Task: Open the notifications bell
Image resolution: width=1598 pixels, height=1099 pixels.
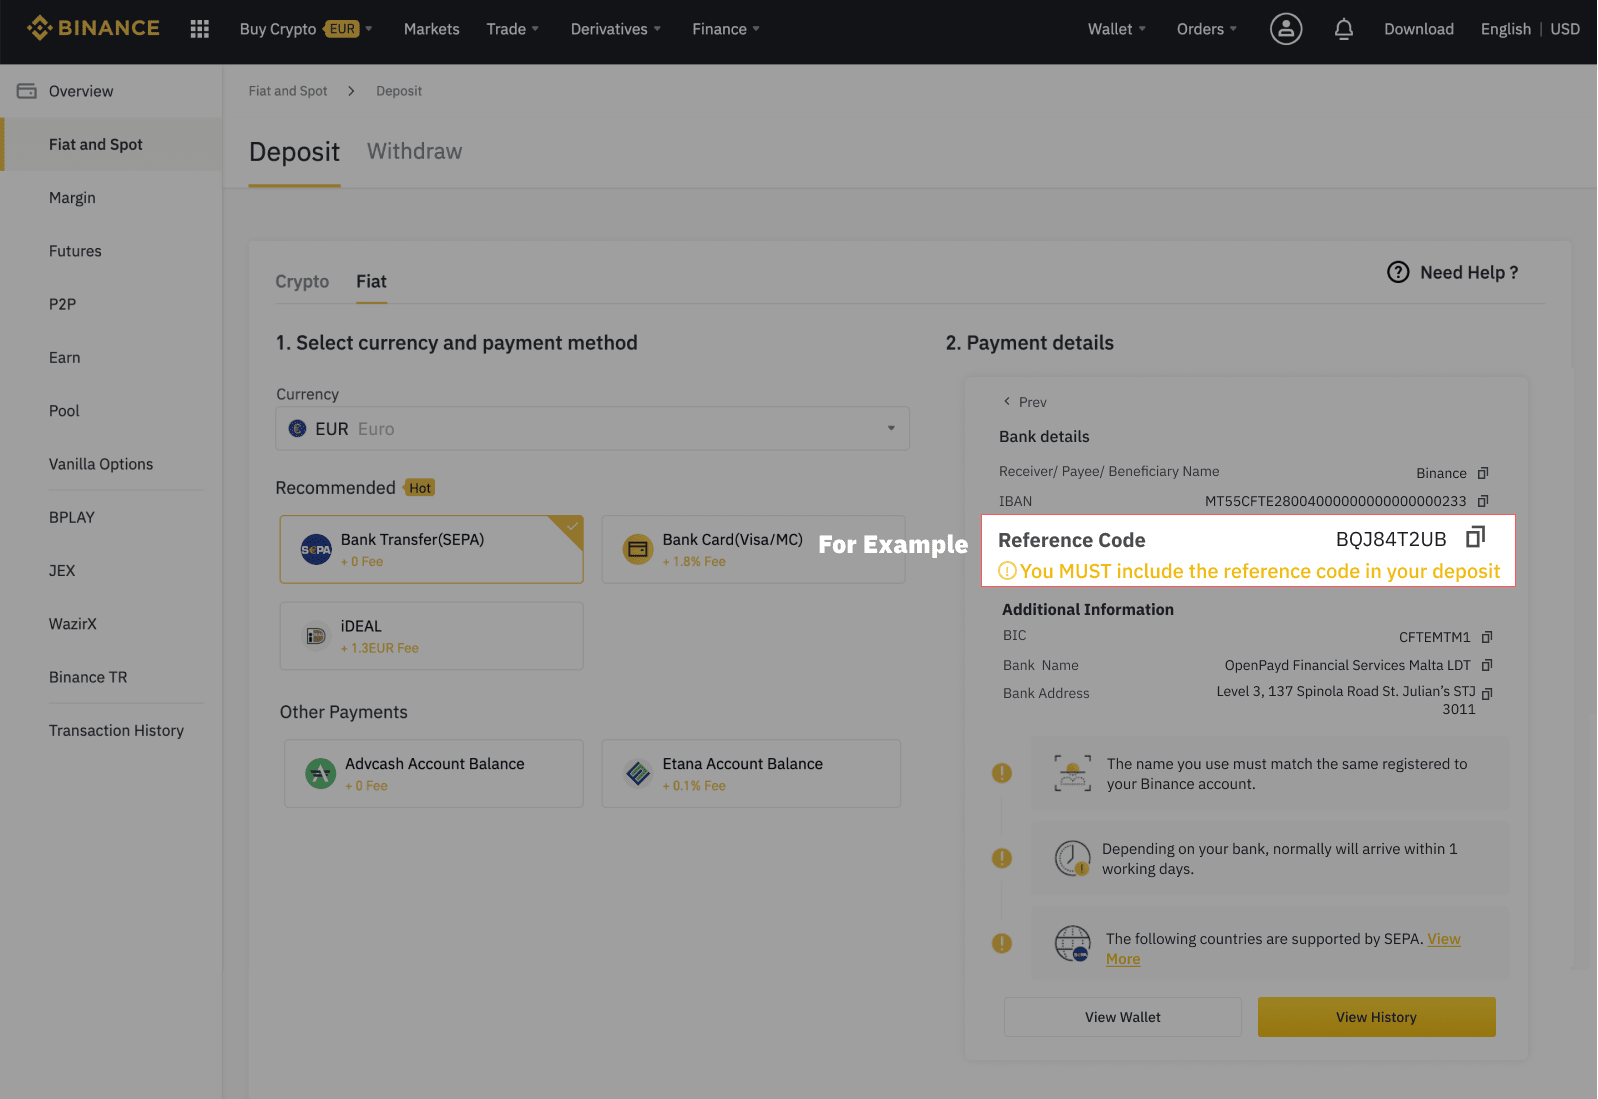Action: (1344, 29)
